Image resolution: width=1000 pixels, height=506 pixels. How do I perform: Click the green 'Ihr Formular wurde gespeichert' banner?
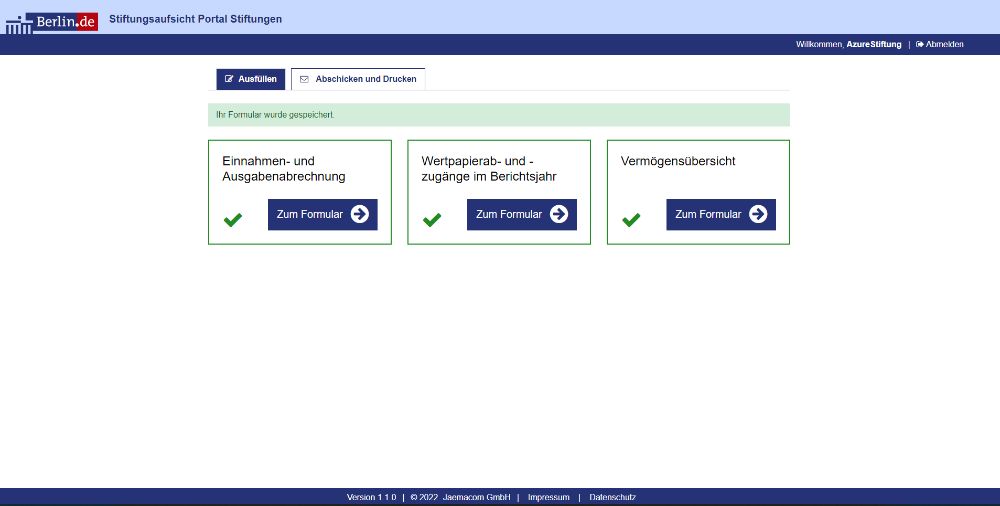tap(498, 115)
